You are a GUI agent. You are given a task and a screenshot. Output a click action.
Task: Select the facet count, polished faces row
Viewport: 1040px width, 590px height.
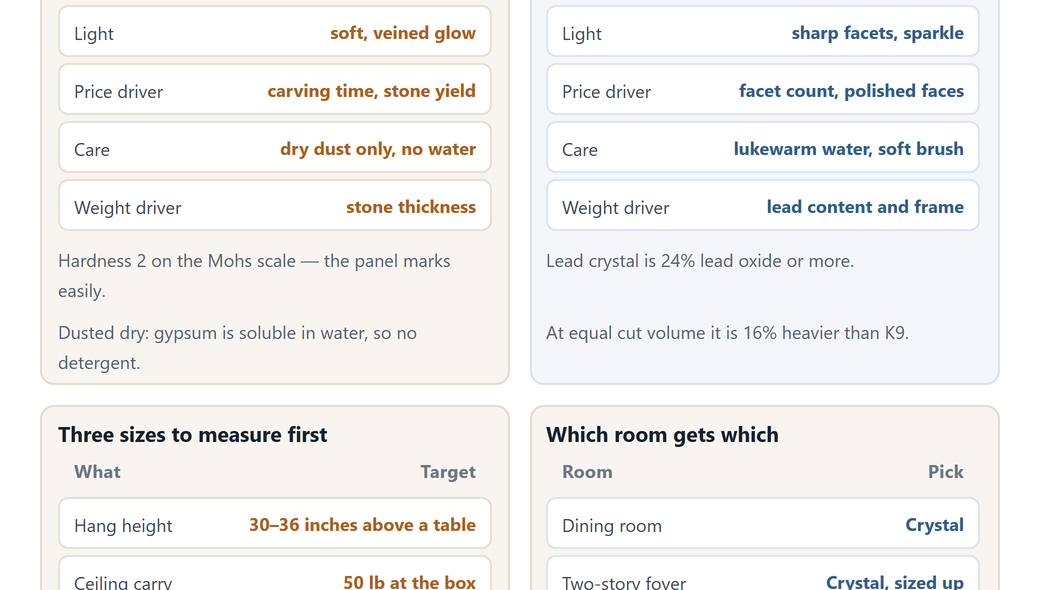pyautogui.click(x=763, y=89)
